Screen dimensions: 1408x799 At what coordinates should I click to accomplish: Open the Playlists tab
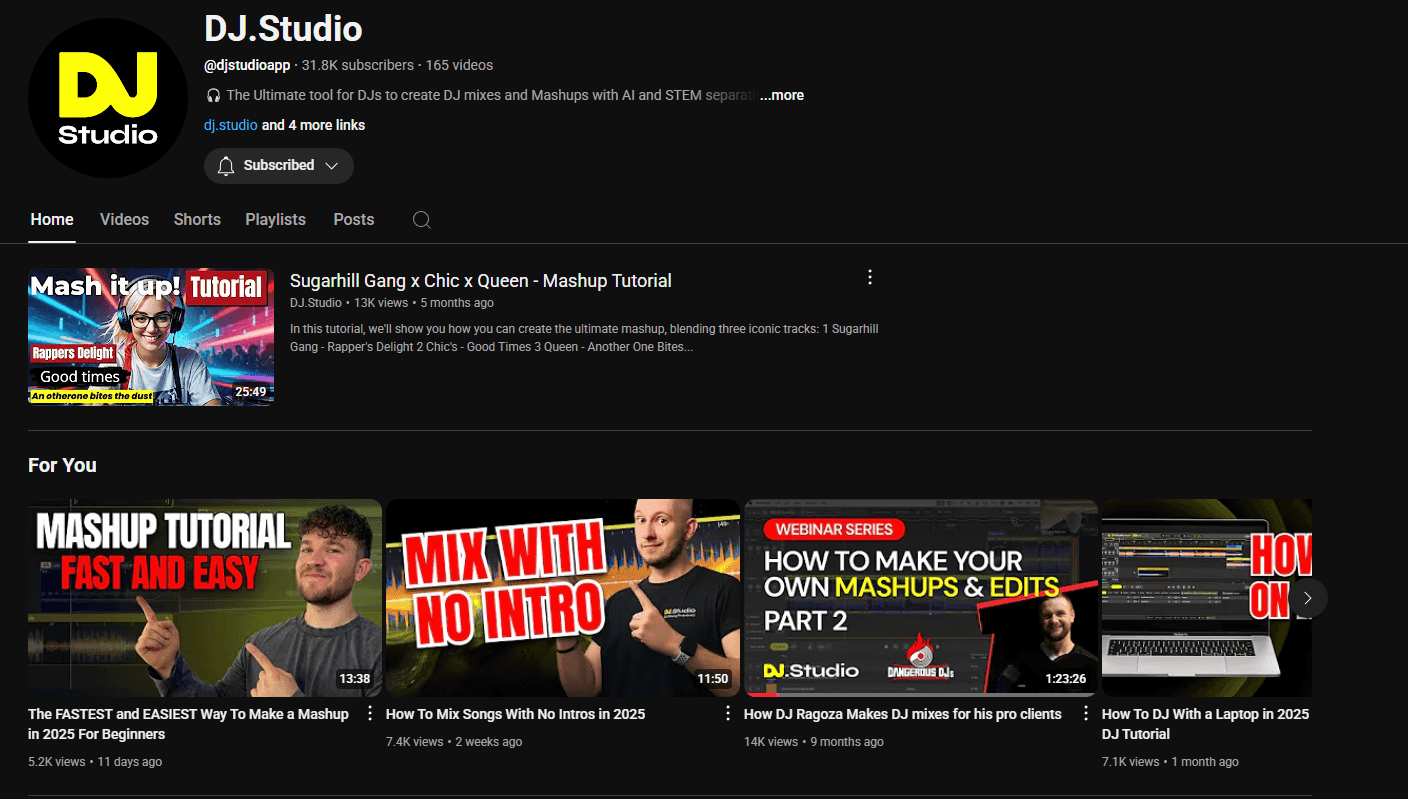[x=275, y=220]
